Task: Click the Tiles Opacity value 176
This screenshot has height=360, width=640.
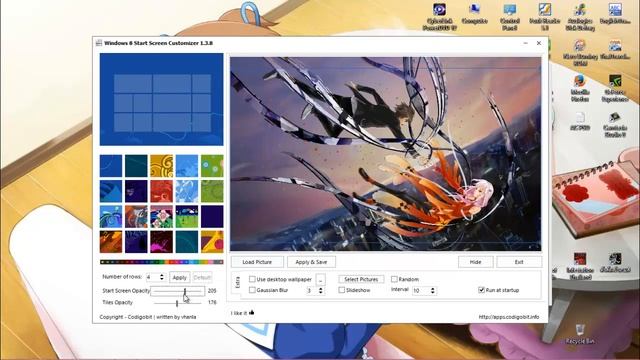Action: (212, 302)
